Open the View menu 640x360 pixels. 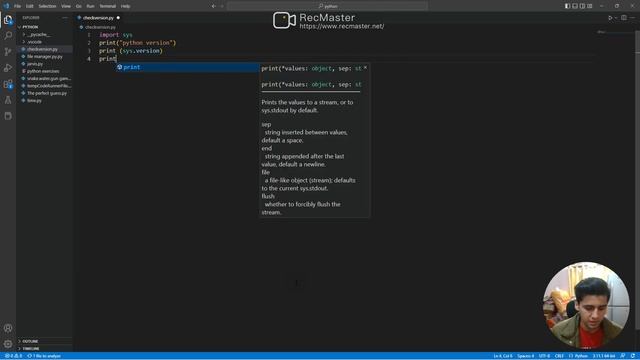click(x=66, y=6)
